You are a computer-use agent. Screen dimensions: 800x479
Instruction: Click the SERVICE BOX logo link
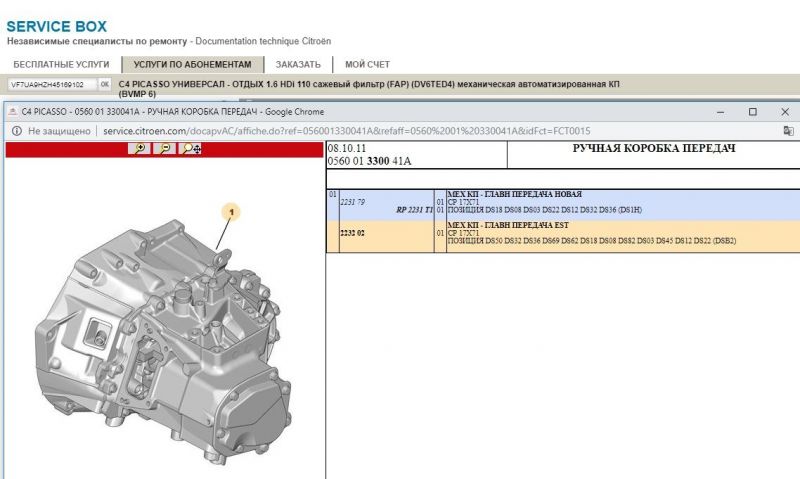click(56, 25)
